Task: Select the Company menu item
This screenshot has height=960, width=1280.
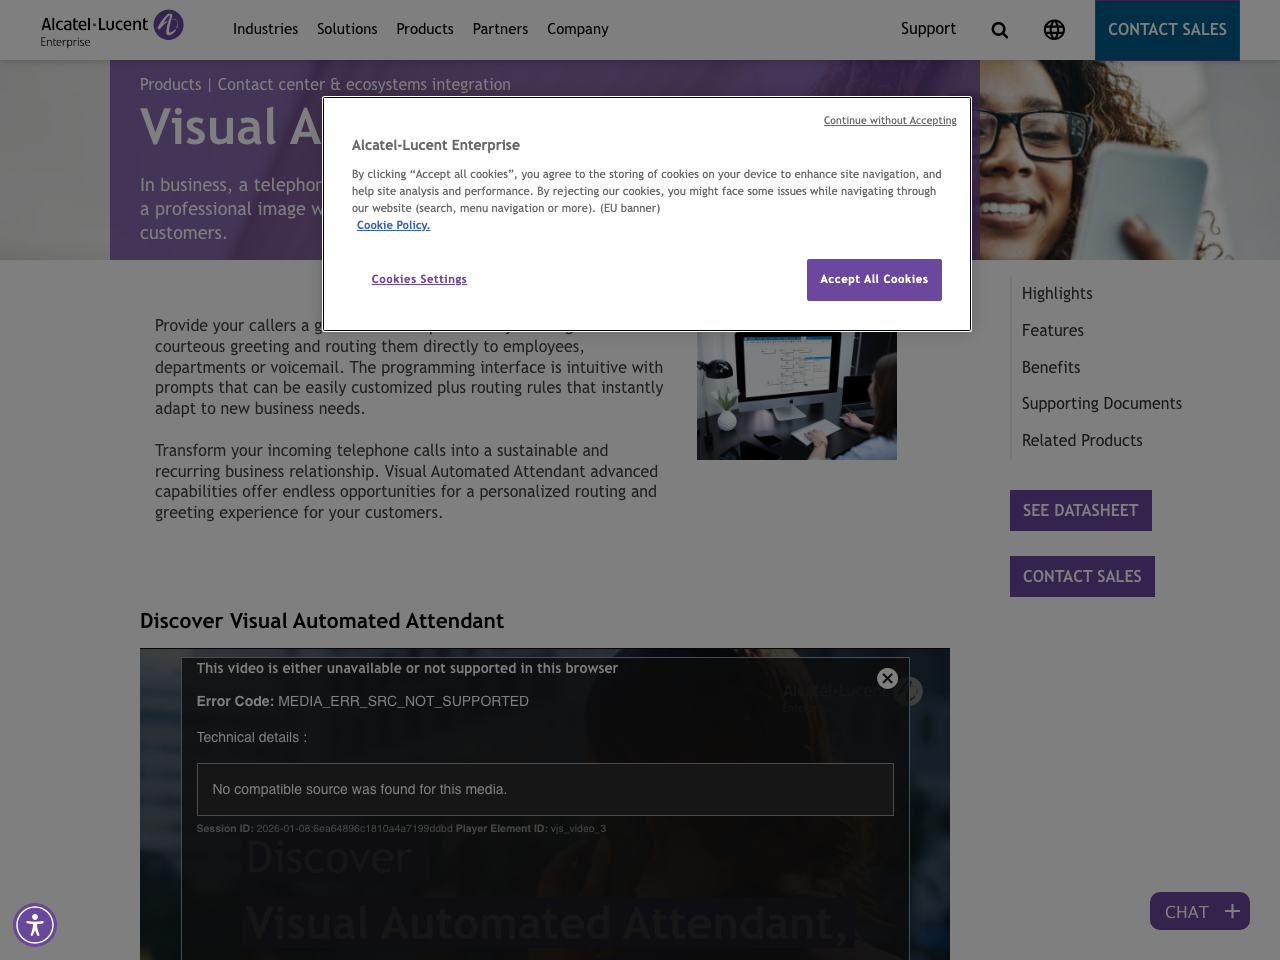Action: click(x=576, y=27)
